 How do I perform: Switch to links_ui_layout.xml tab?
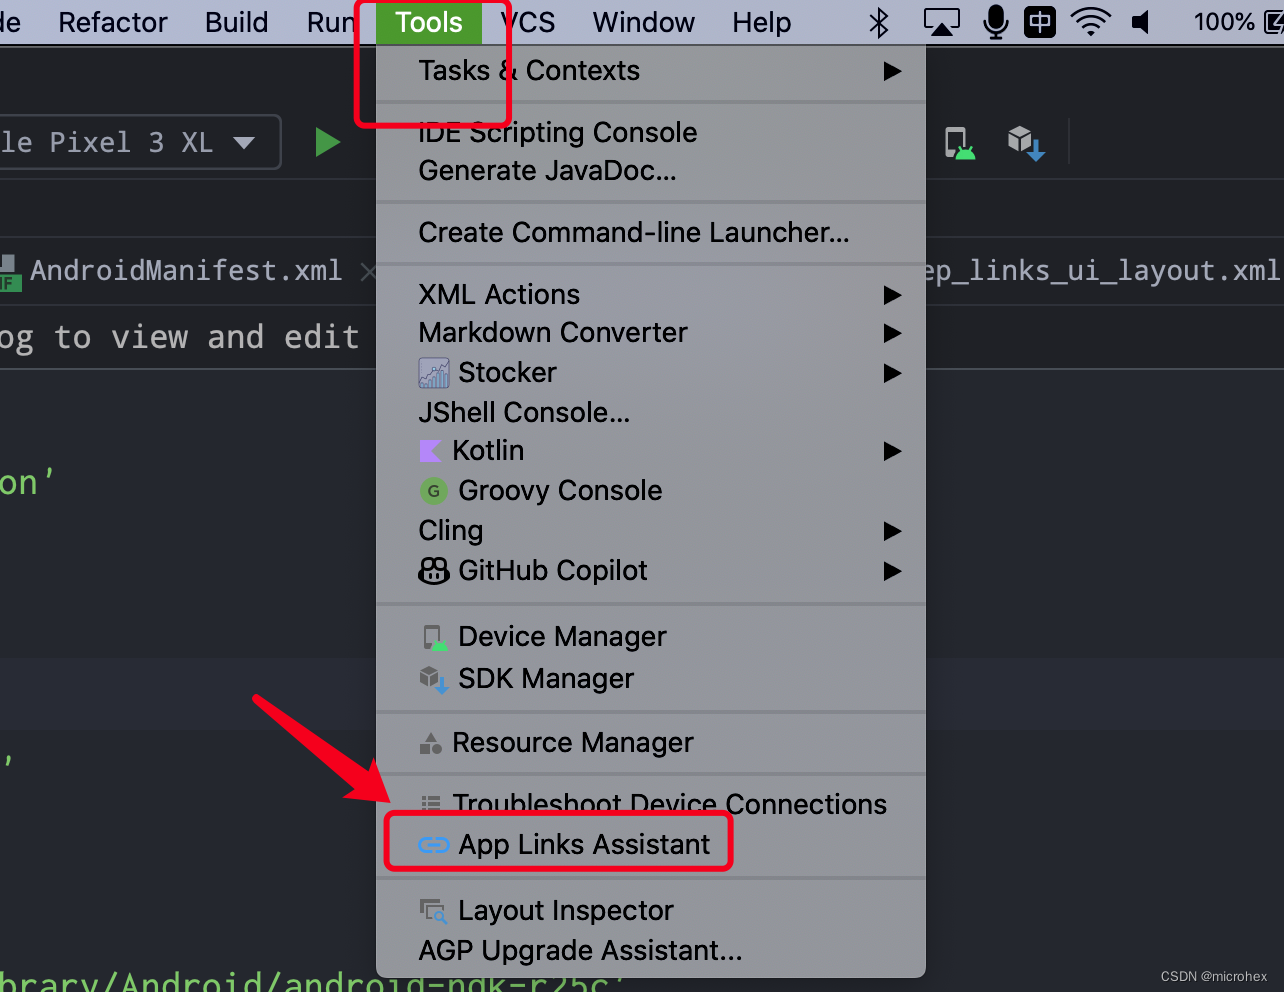pos(1103,271)
